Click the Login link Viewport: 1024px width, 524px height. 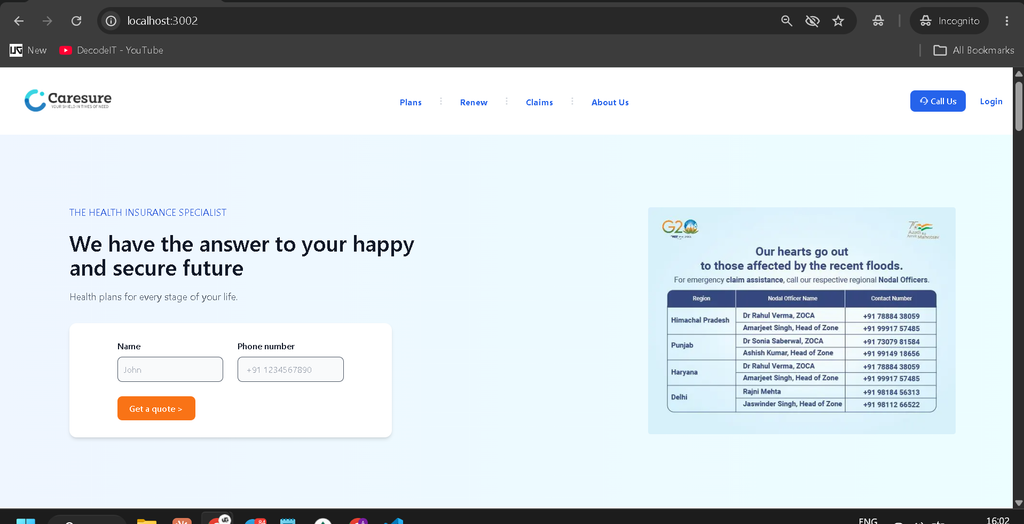point(991,101)
